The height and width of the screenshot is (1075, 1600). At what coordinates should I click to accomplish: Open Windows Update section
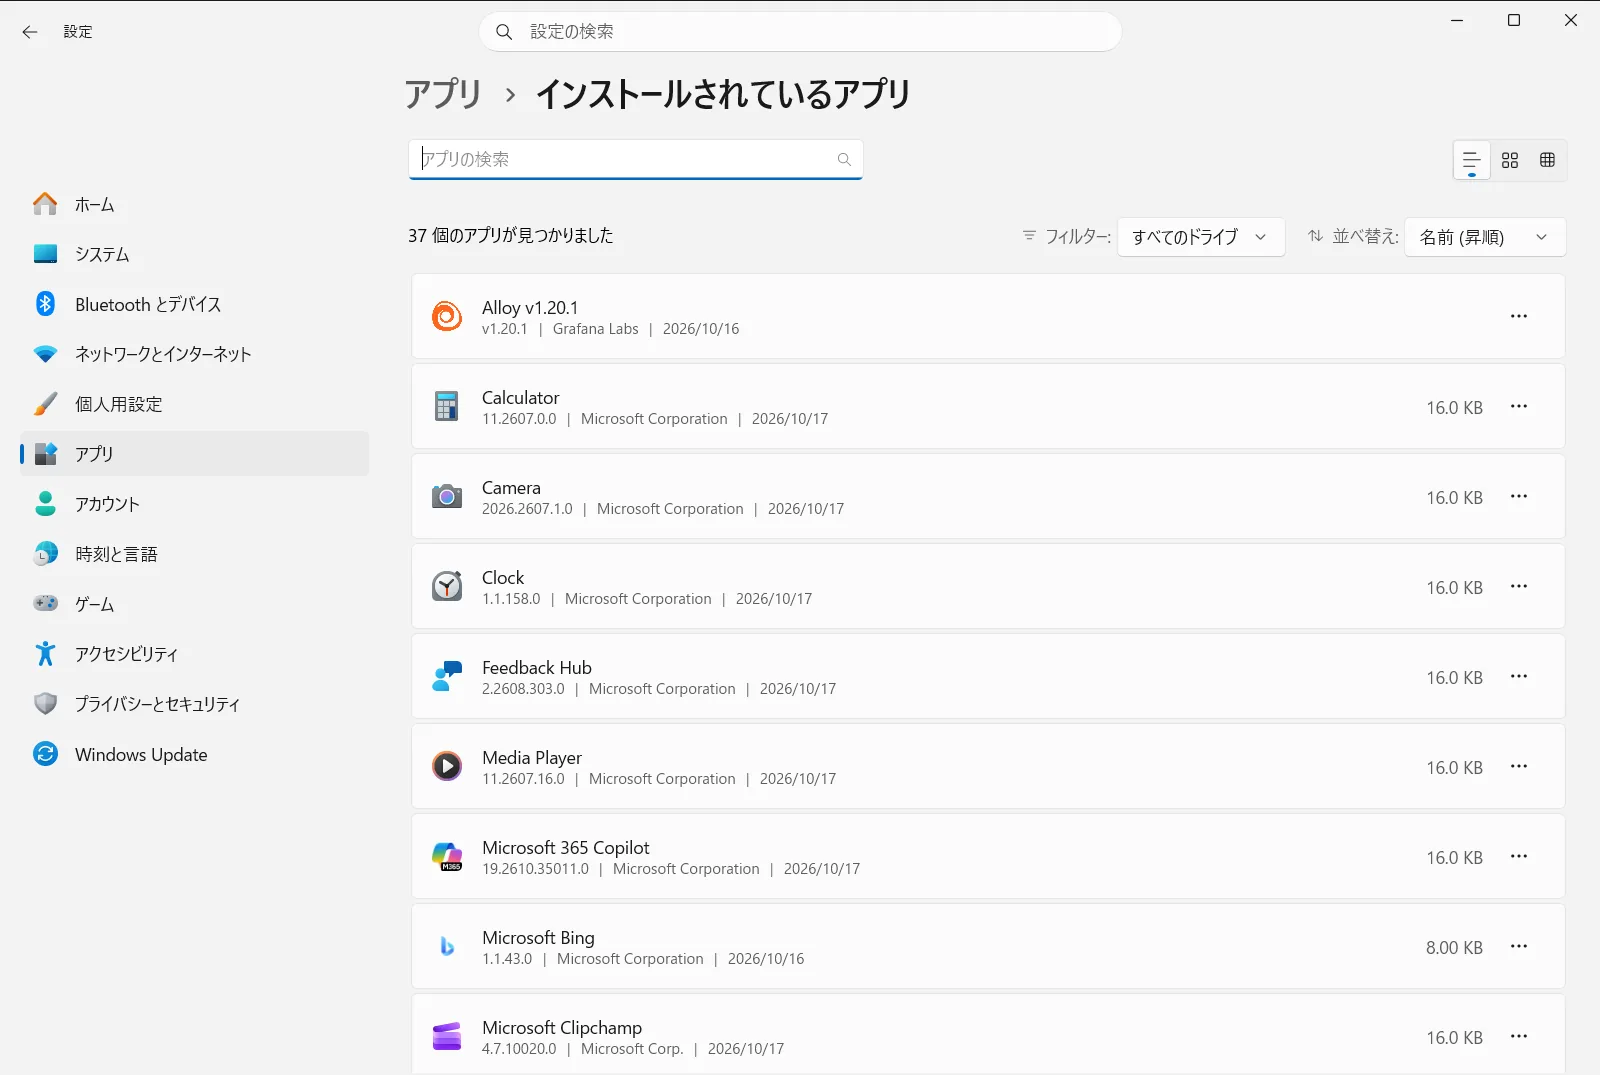(x=195, y=754)
